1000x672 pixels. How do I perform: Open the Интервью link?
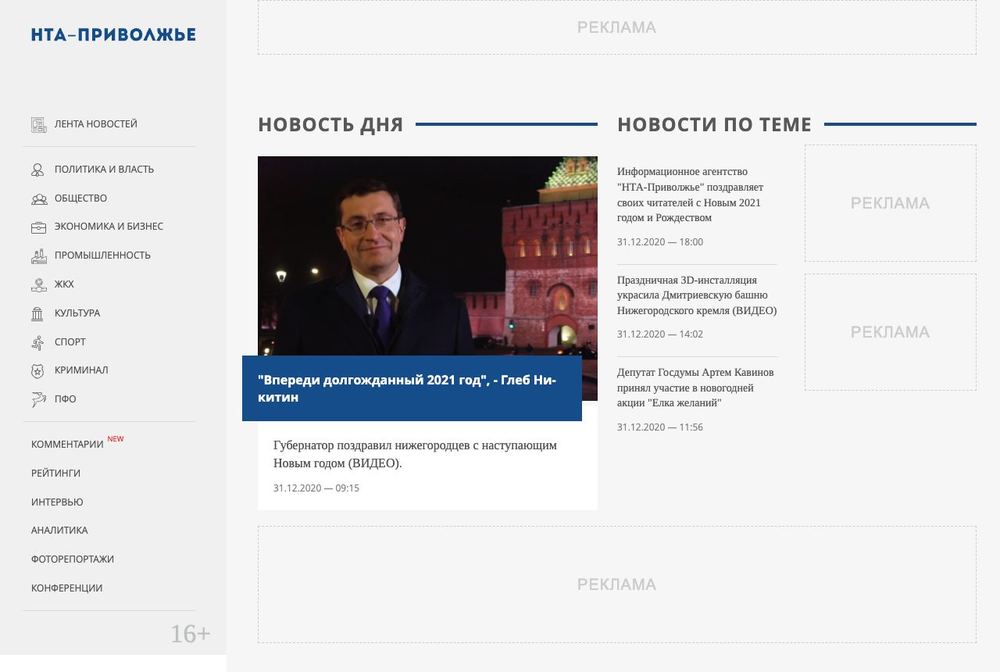[x=57, y=502]
